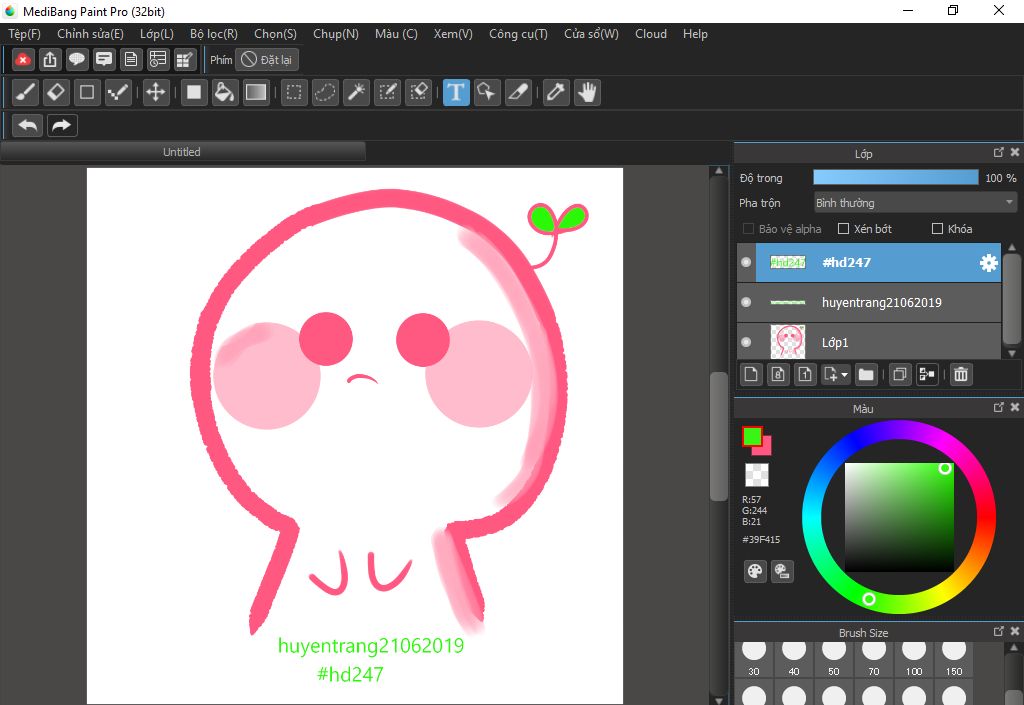Hide the huyentrang21062019 layer
1024x705 pixels.
[746, 302]
